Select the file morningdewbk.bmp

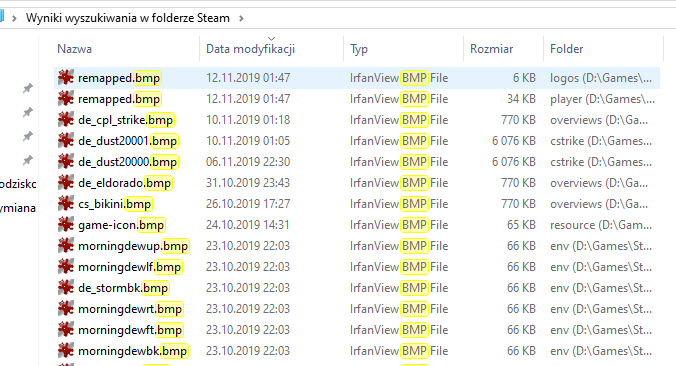pyautogui.click(x=133, y=351)
